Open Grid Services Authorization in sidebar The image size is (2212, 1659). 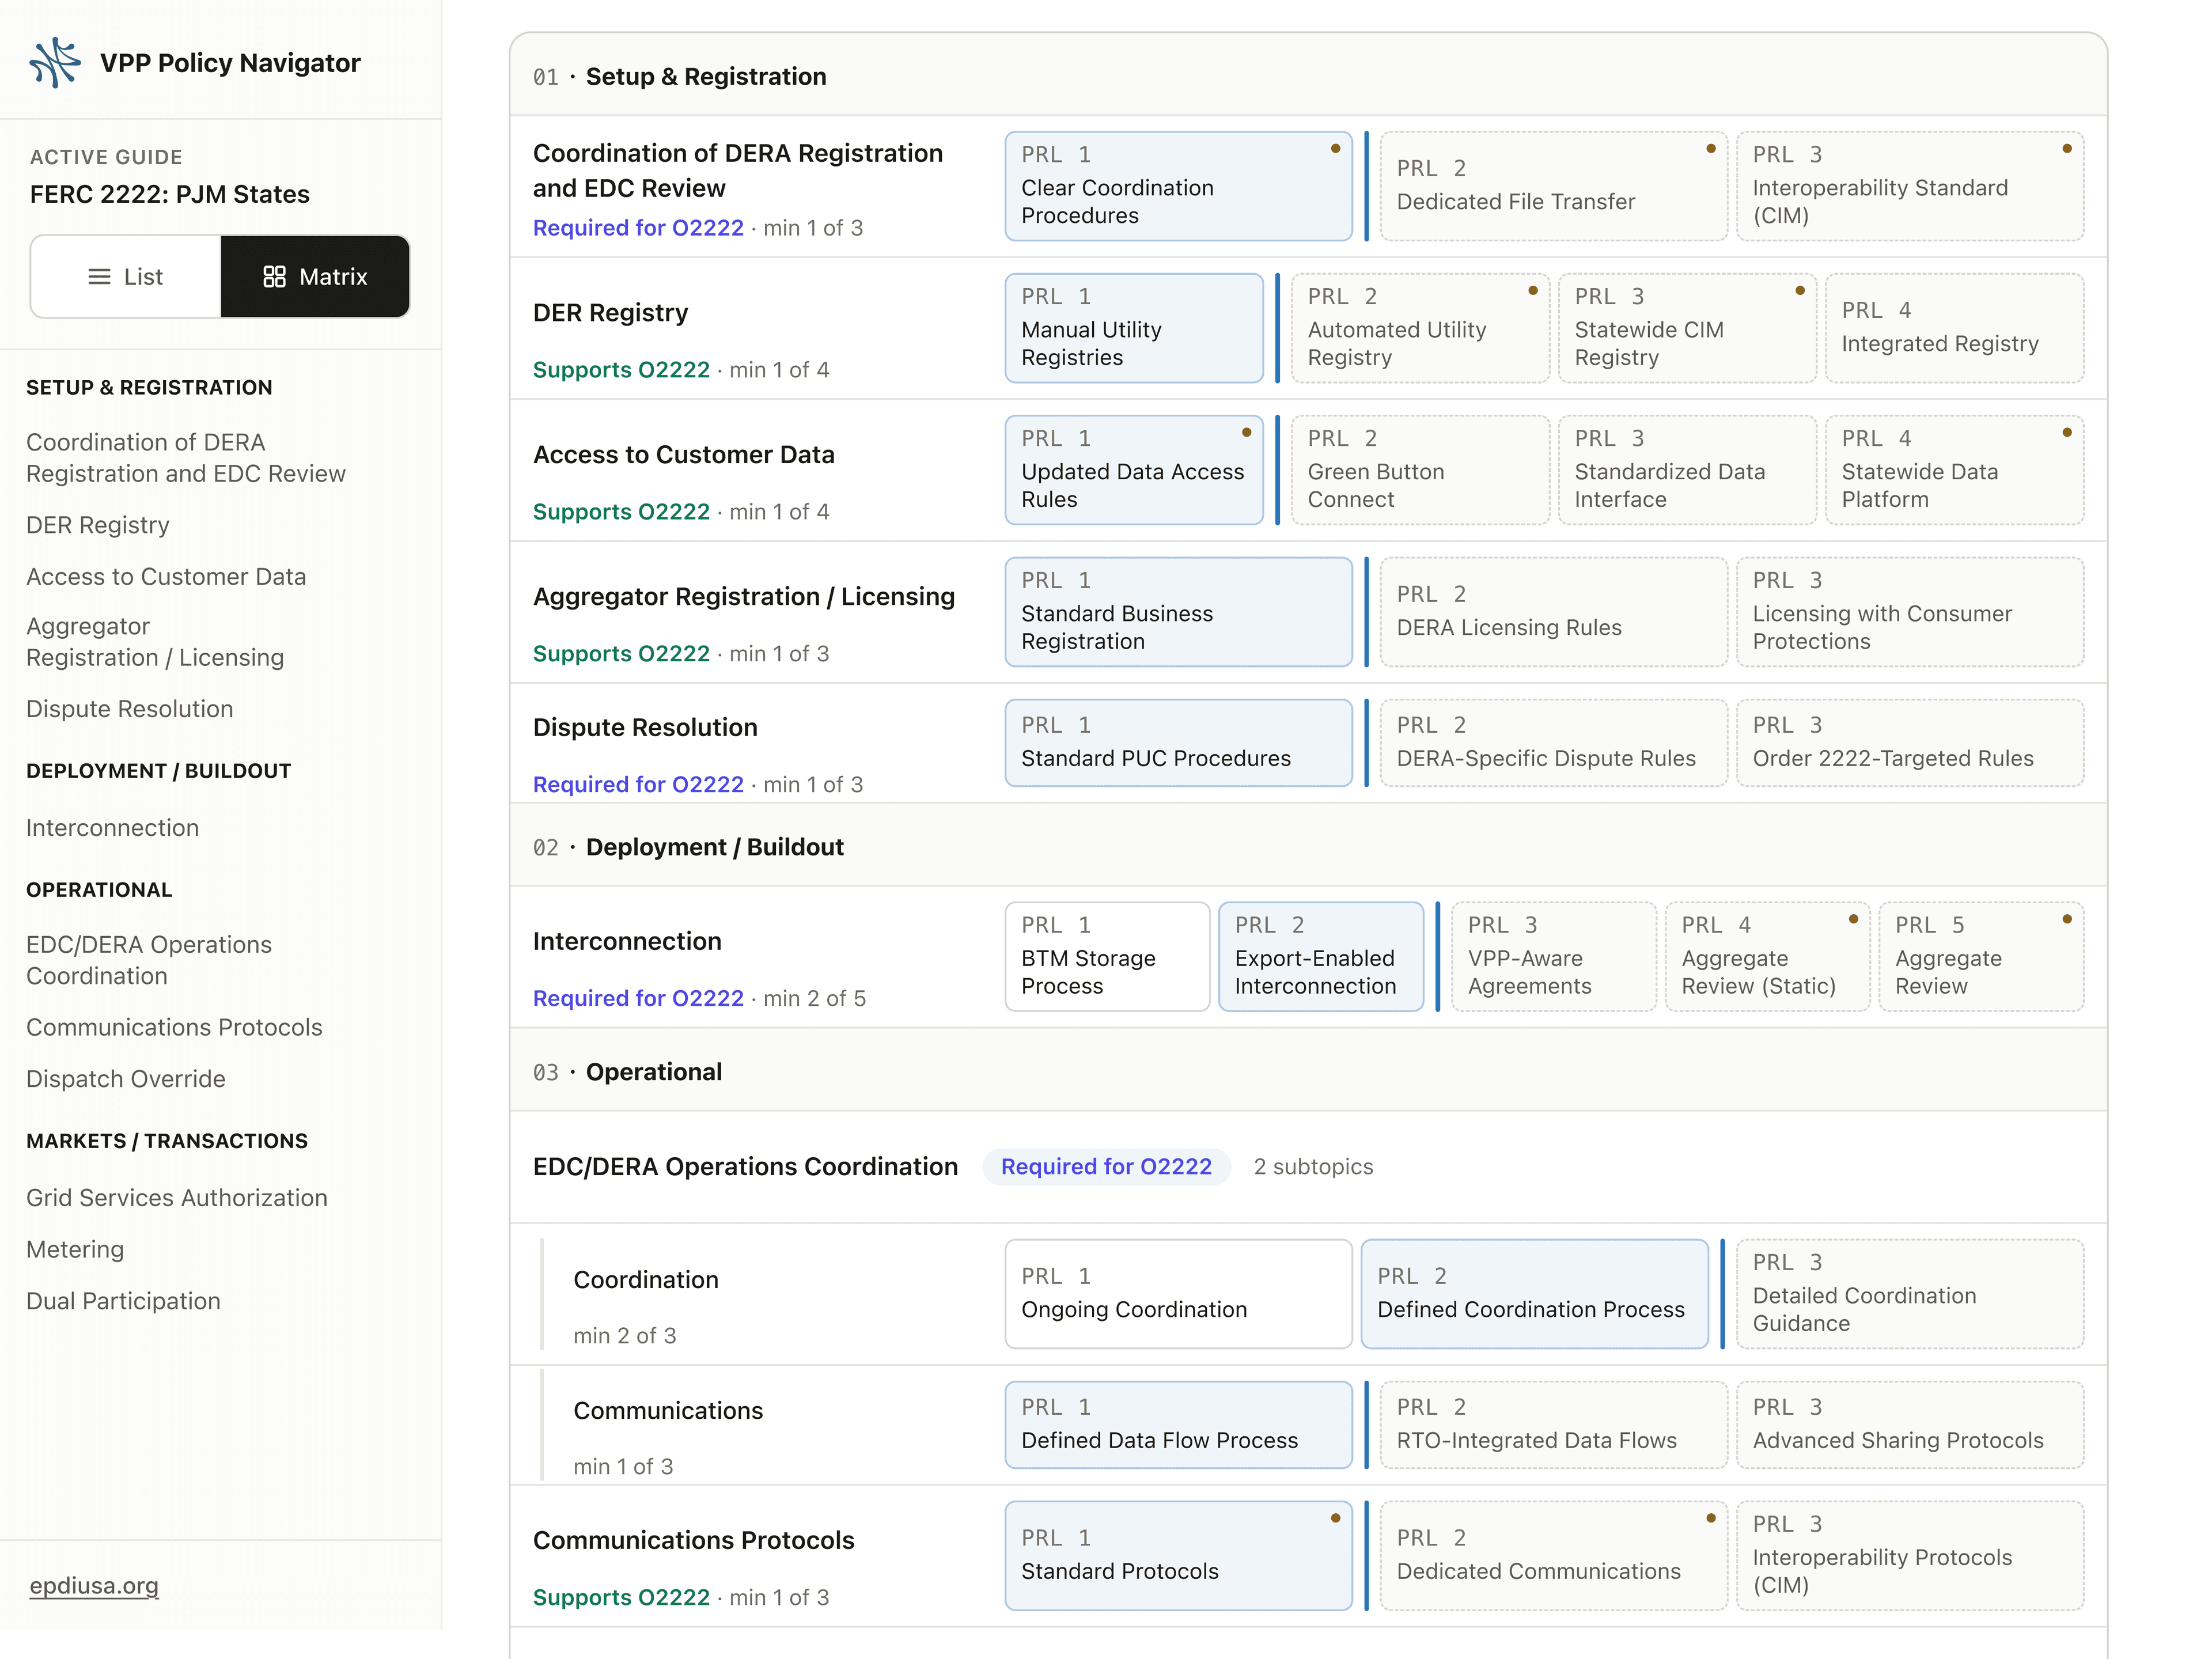point(177,1198)
